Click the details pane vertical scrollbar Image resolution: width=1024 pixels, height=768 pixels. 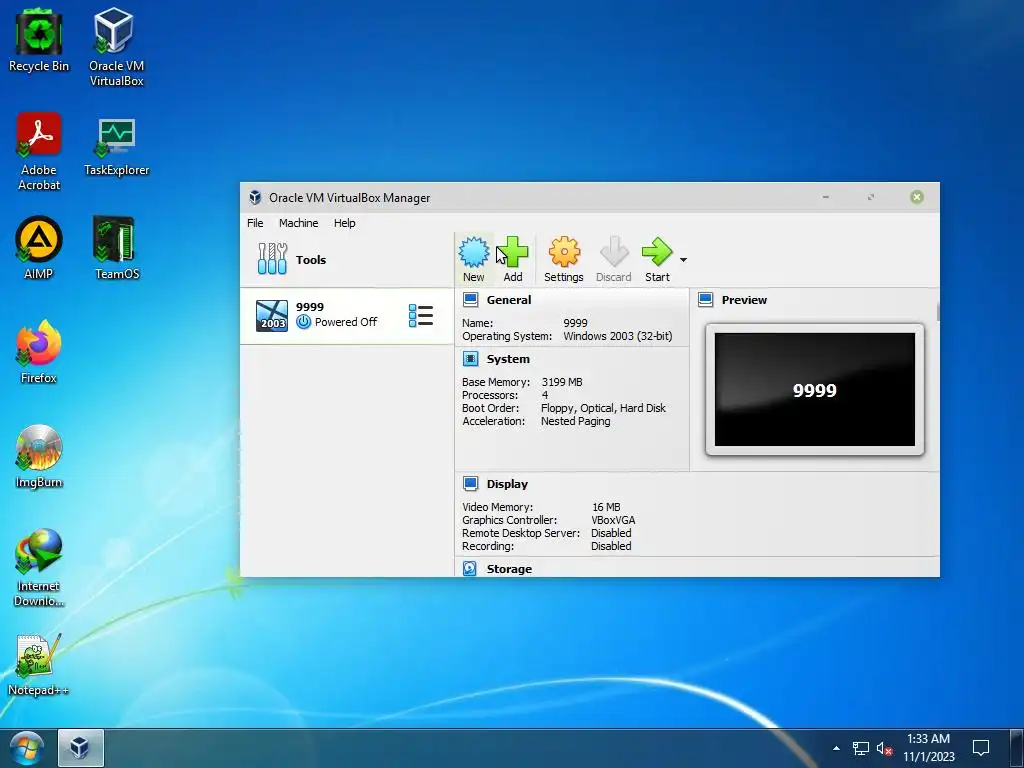tap(938, 311)
